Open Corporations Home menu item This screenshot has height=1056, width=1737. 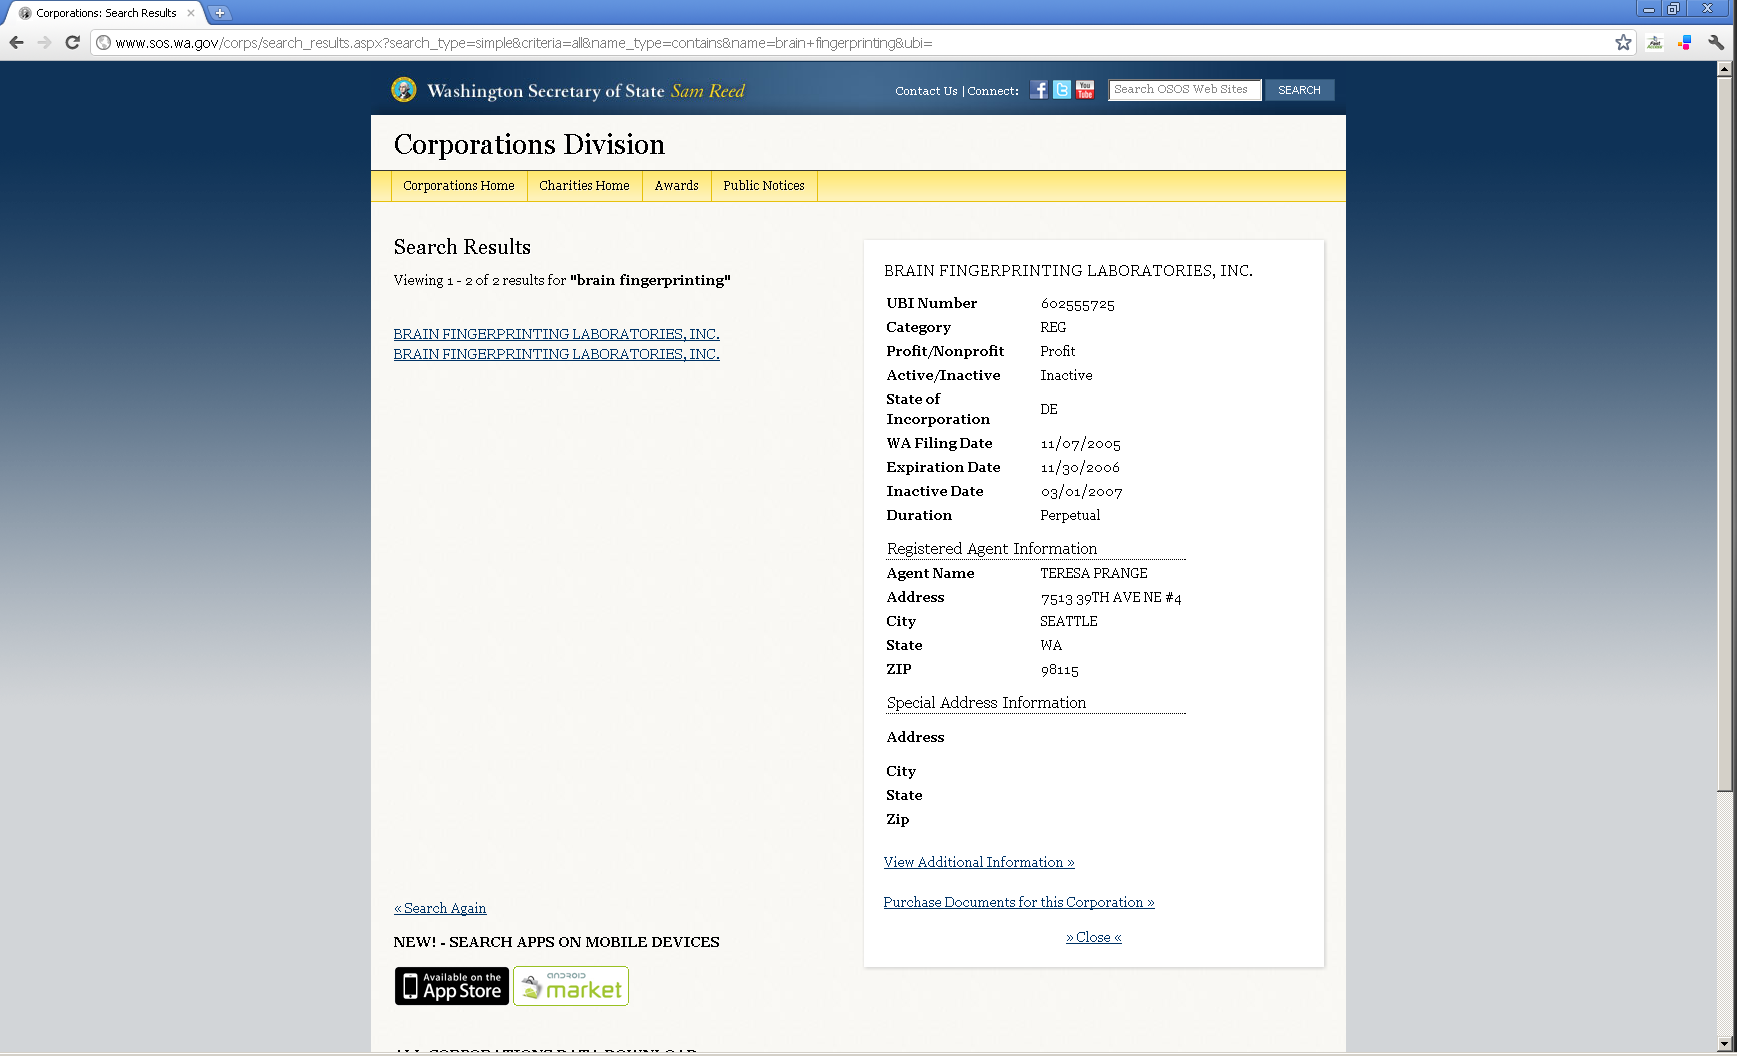(459, 186)
